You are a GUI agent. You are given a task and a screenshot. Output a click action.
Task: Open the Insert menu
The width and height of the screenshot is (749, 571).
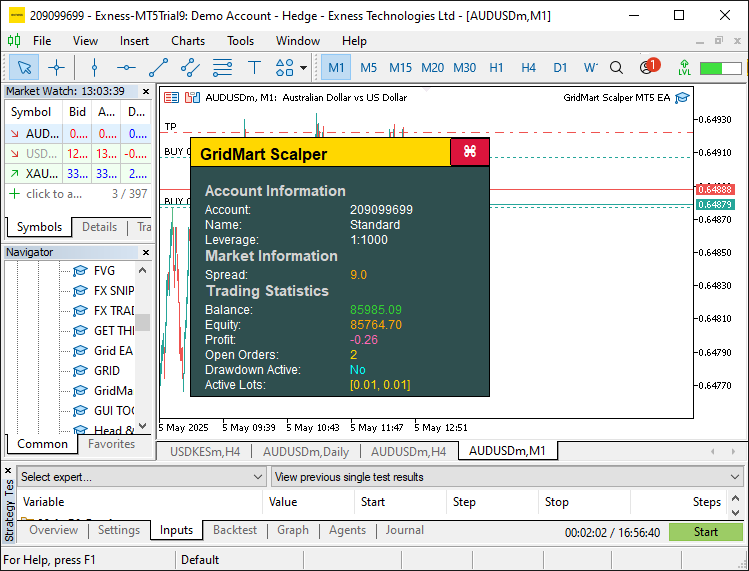click(134, 41)
